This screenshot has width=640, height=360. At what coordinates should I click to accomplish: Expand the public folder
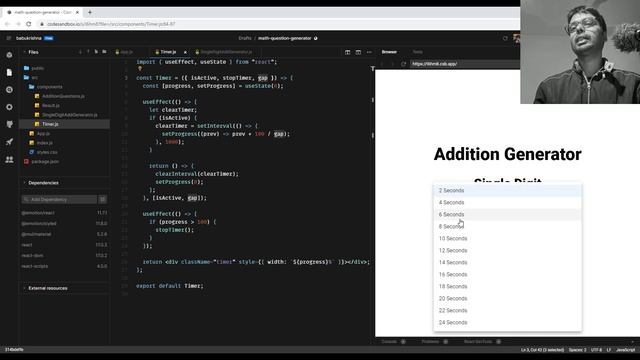coord(34,68)
